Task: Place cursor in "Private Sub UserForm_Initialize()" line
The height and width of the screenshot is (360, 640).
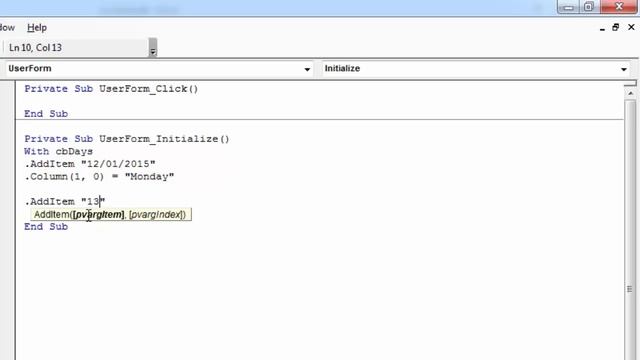Action: pos(127,139)
